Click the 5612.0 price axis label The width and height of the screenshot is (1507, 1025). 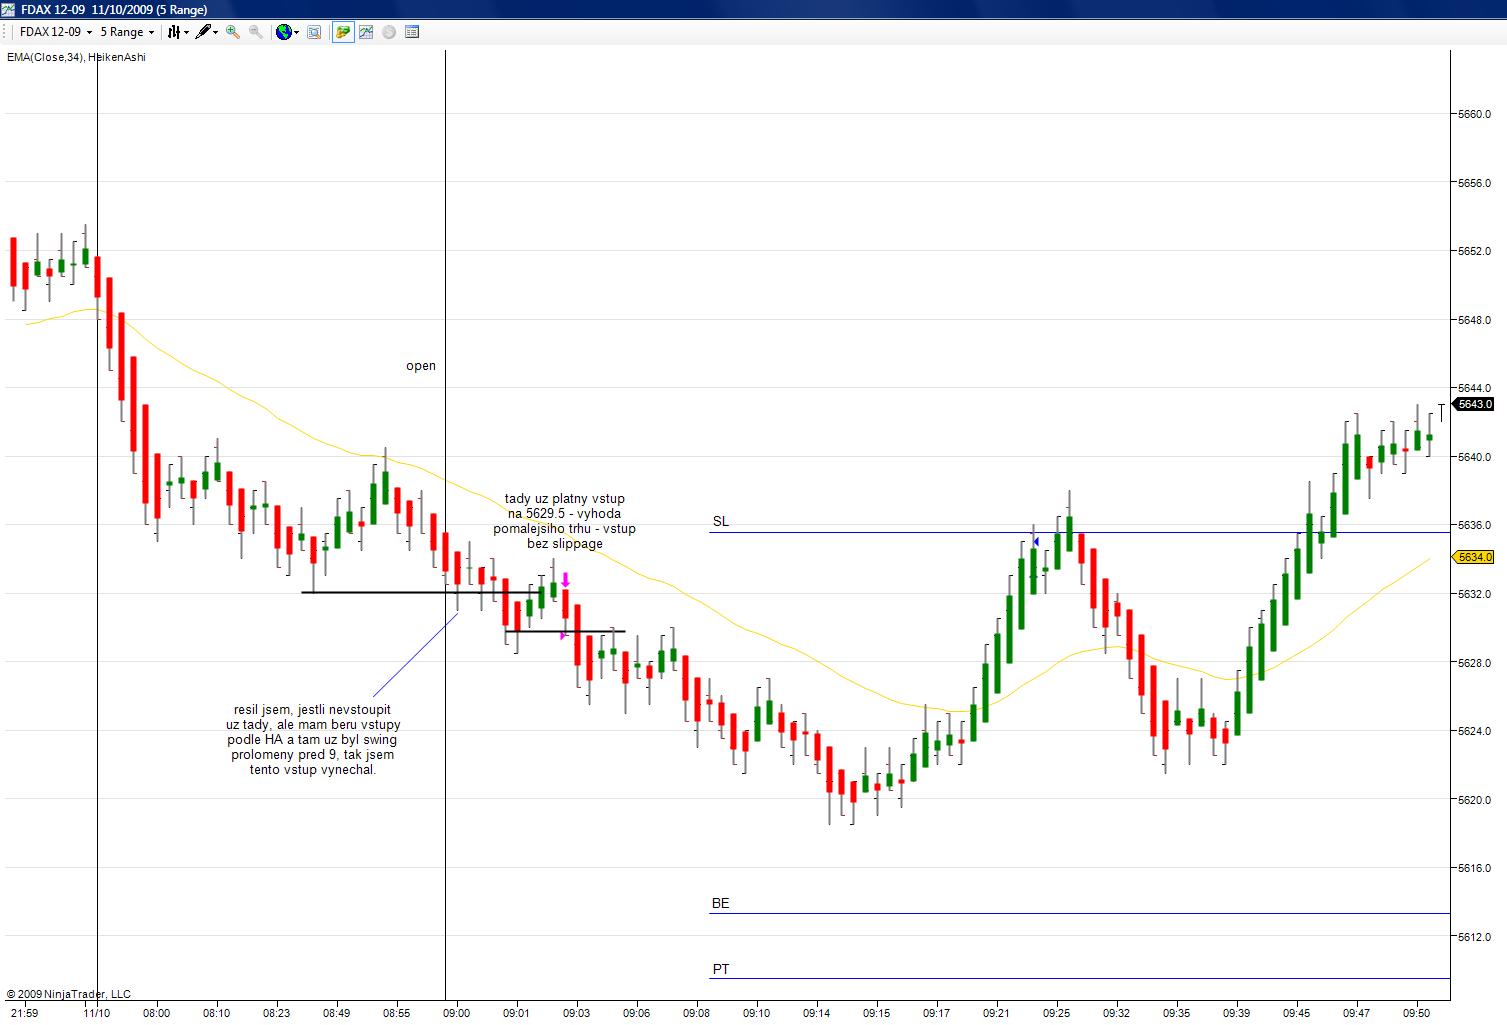point(1474,937)
